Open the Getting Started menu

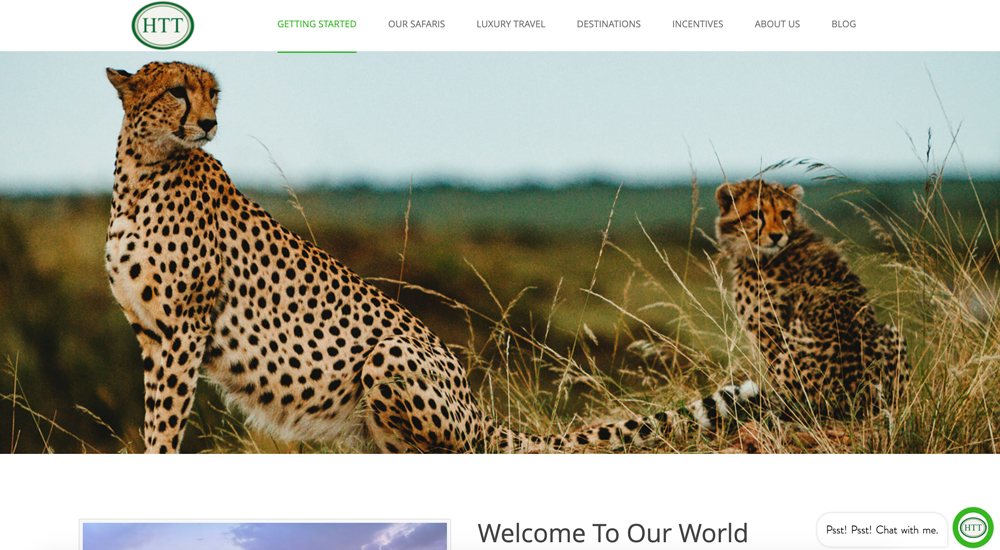coord(316,24)
